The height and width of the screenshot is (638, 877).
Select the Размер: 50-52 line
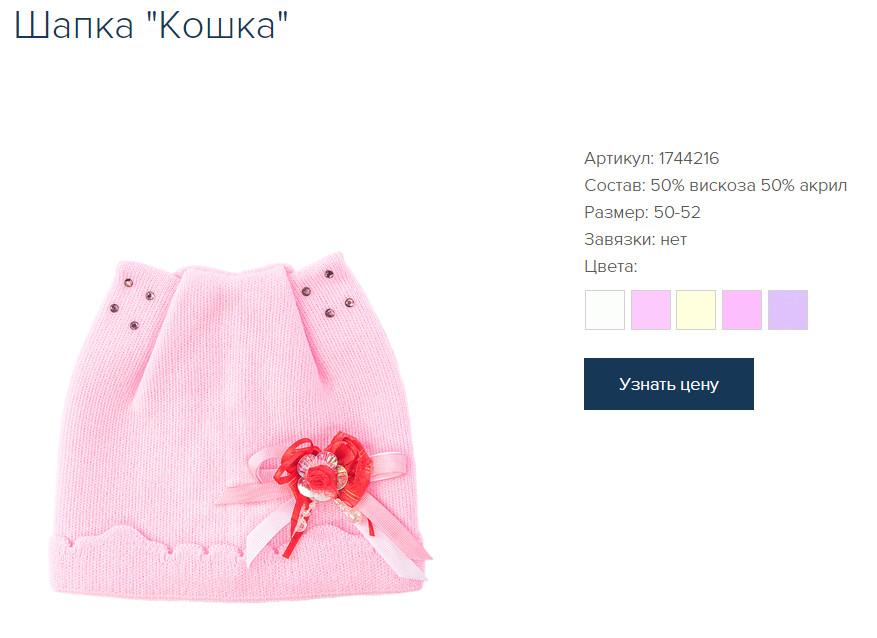[x=642, y=212]
